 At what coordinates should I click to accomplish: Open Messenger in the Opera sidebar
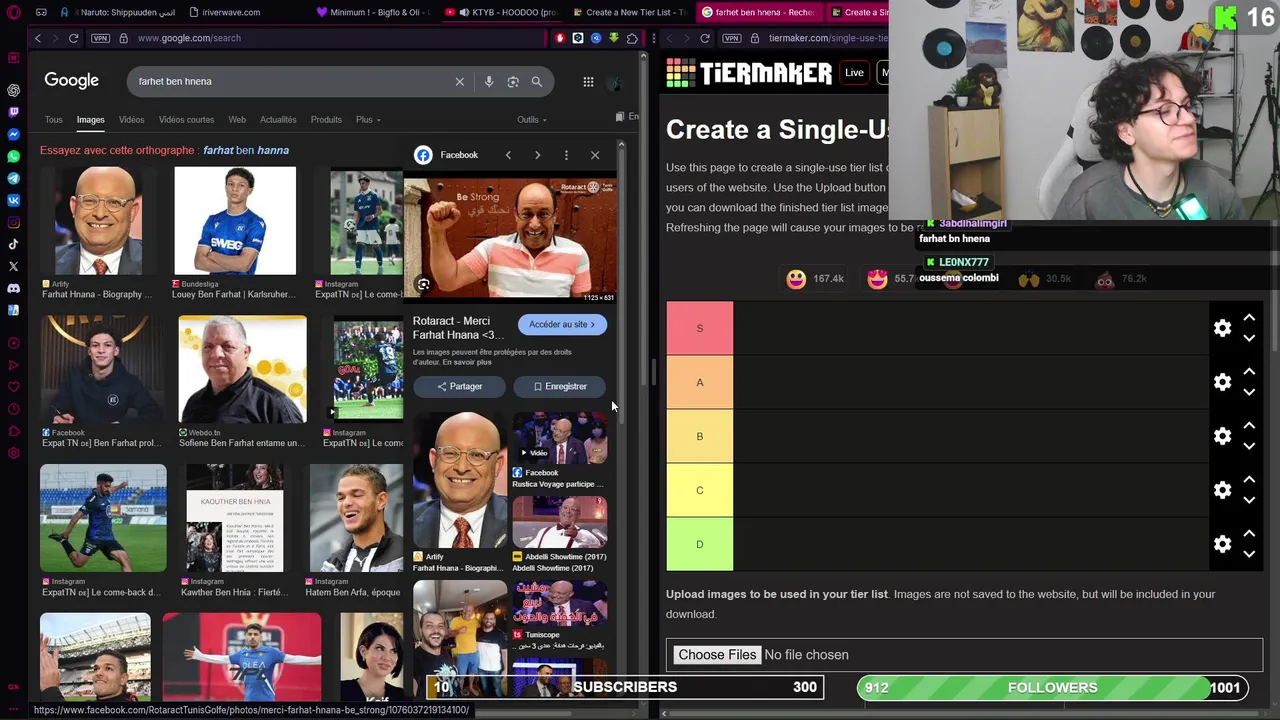tap(13, 134)
